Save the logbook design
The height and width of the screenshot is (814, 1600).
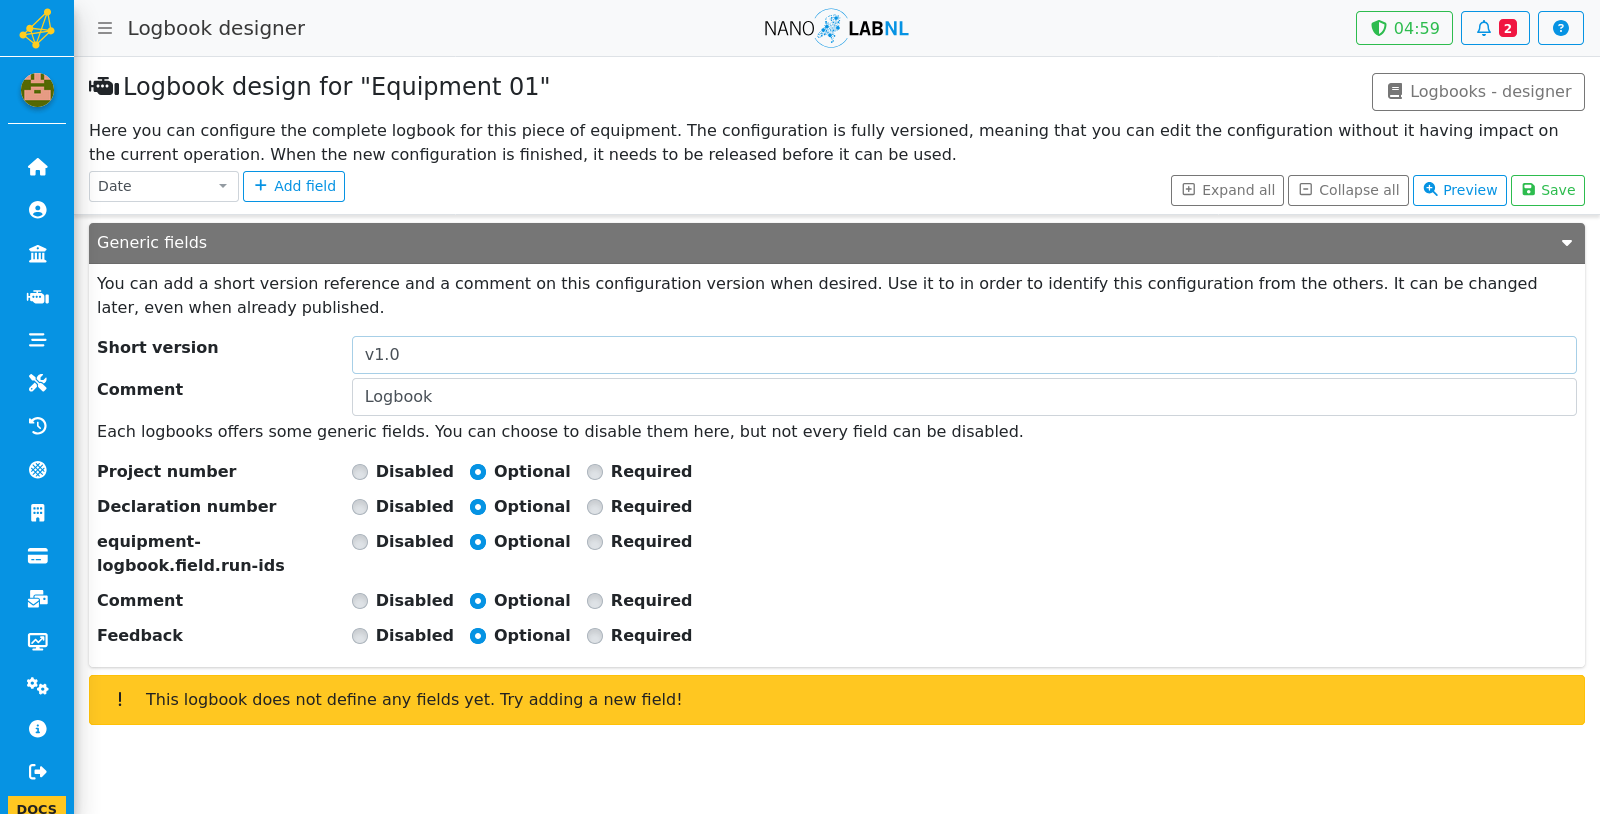(1547, 190)
